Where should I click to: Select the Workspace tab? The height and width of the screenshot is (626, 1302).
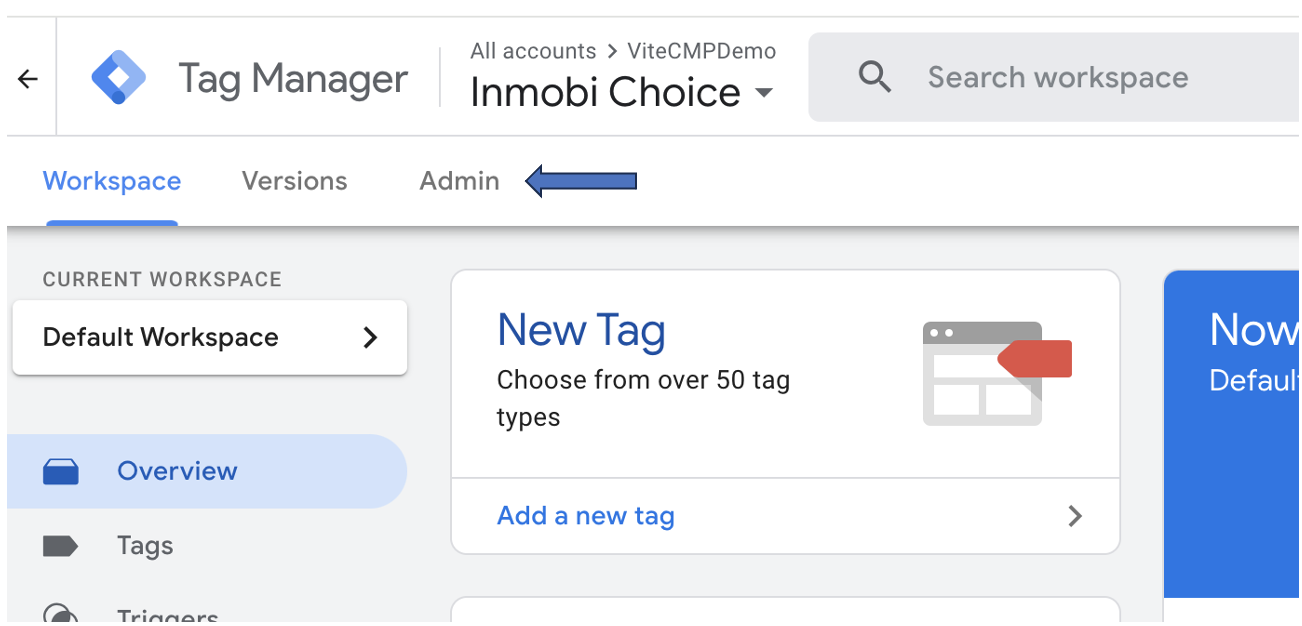[112, 181]
